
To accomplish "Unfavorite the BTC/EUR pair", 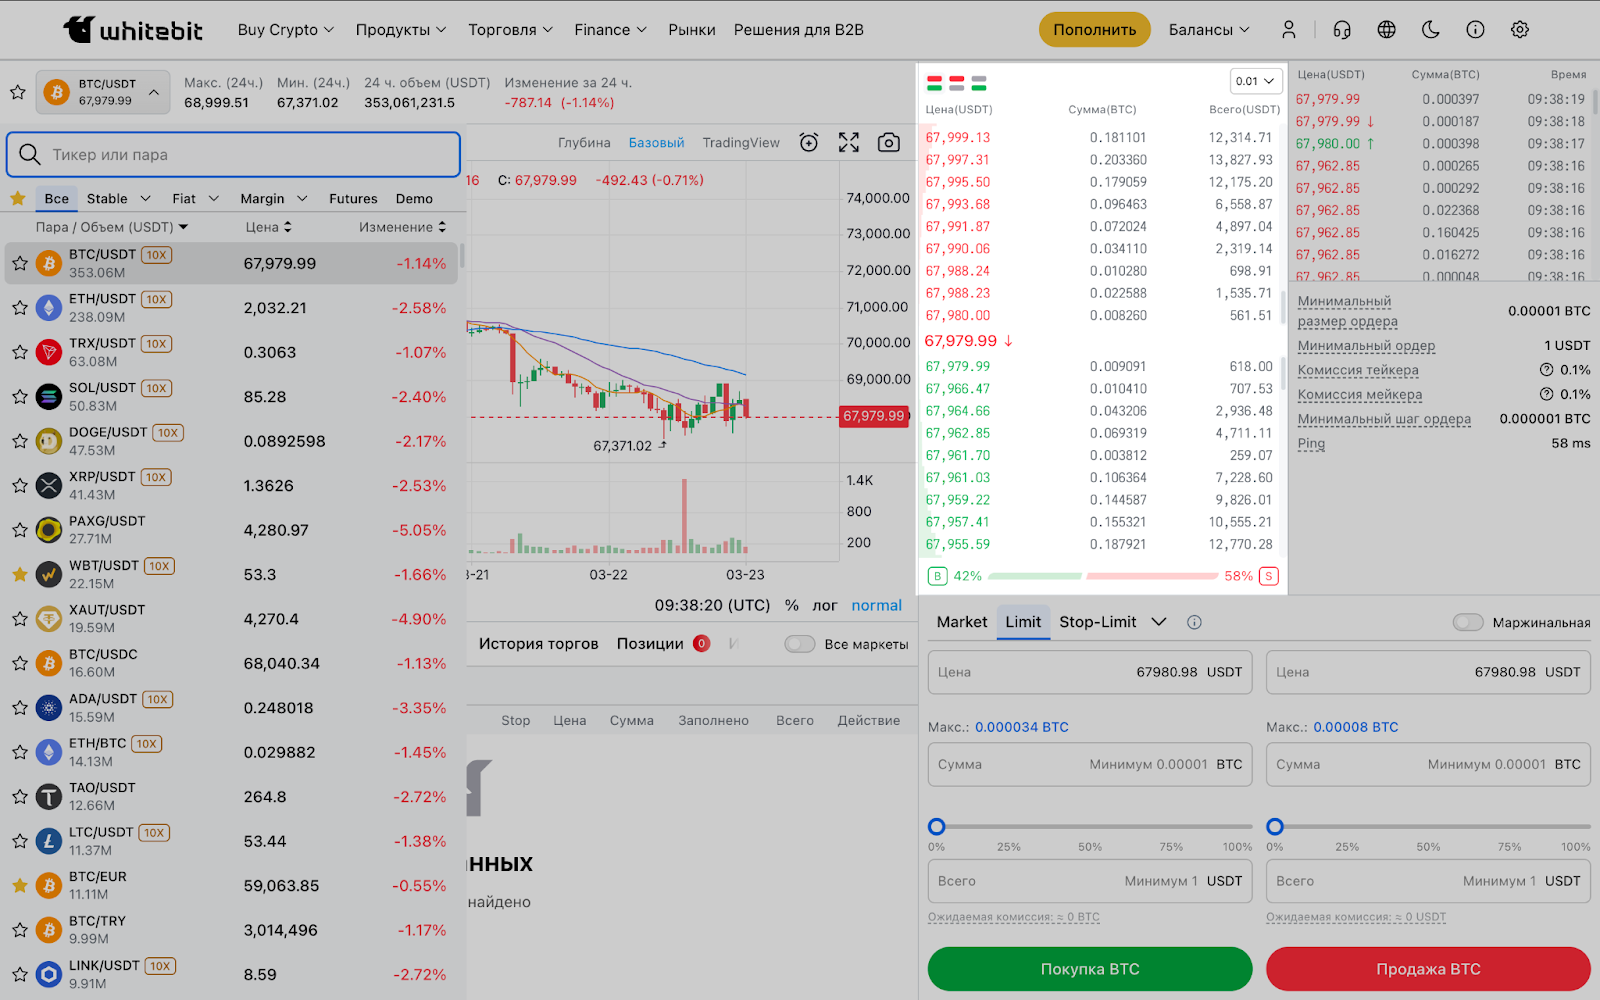I will tap(19, 885).
